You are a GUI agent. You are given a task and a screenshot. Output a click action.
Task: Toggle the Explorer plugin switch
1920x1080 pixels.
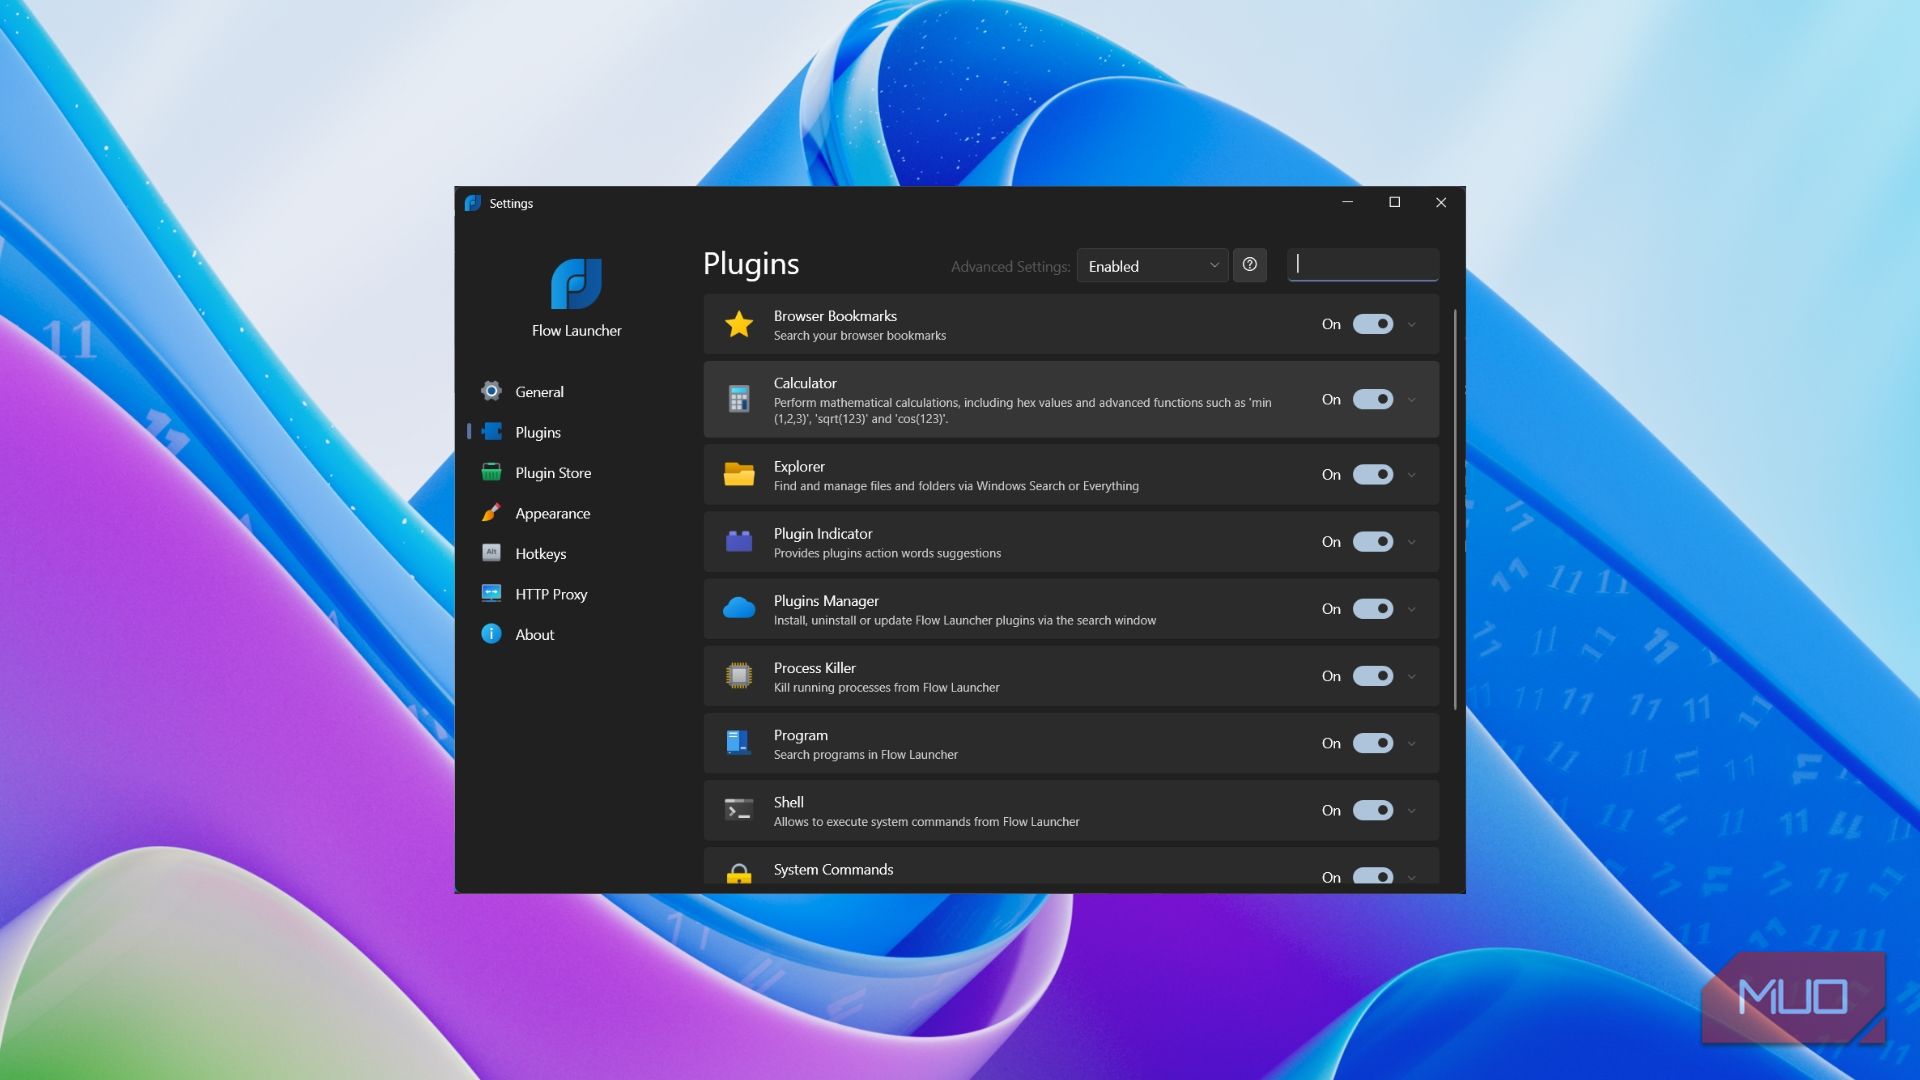coord(1372,474)
